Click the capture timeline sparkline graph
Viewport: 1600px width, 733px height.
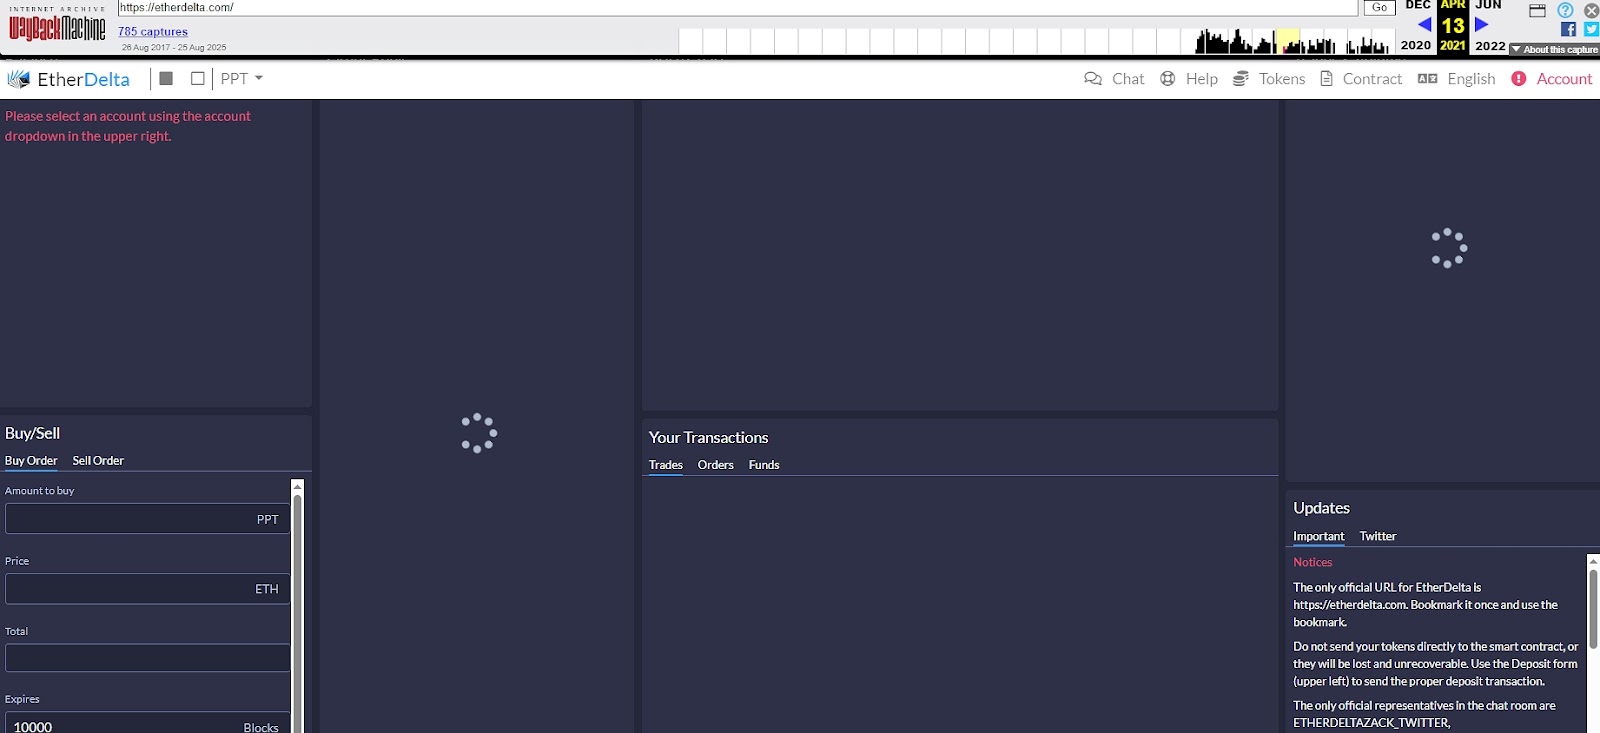tap(1035, 41)
